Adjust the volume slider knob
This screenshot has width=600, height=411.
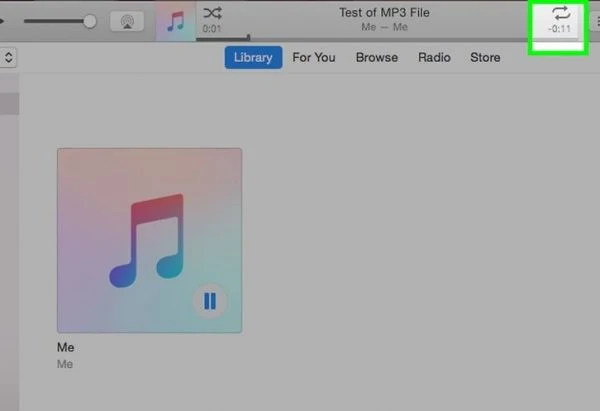pyautogui.click(x=90, y=21)
